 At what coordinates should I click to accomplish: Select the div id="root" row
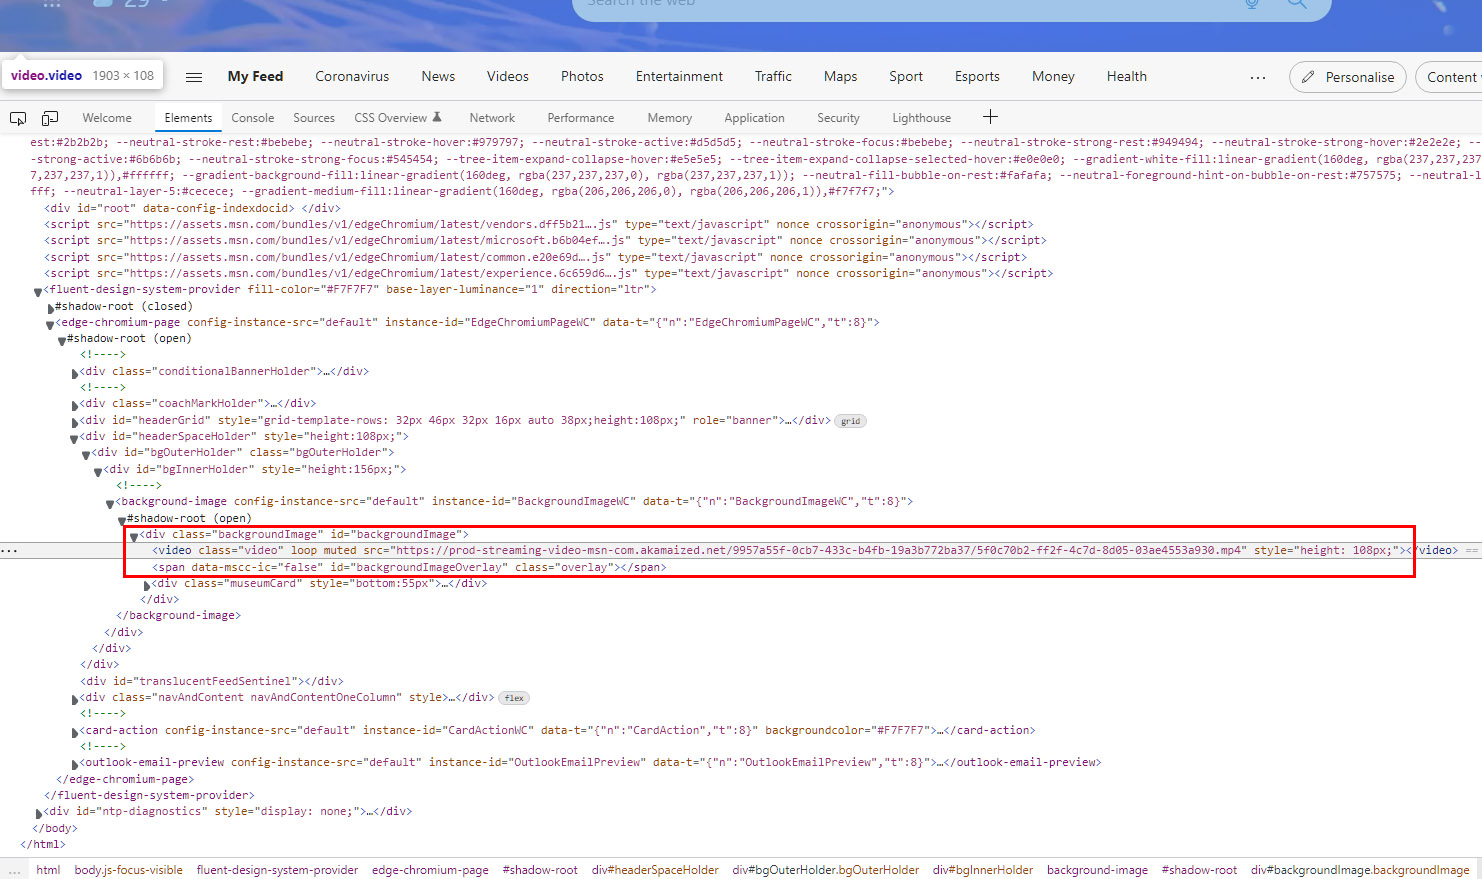(x=193, y=208)
